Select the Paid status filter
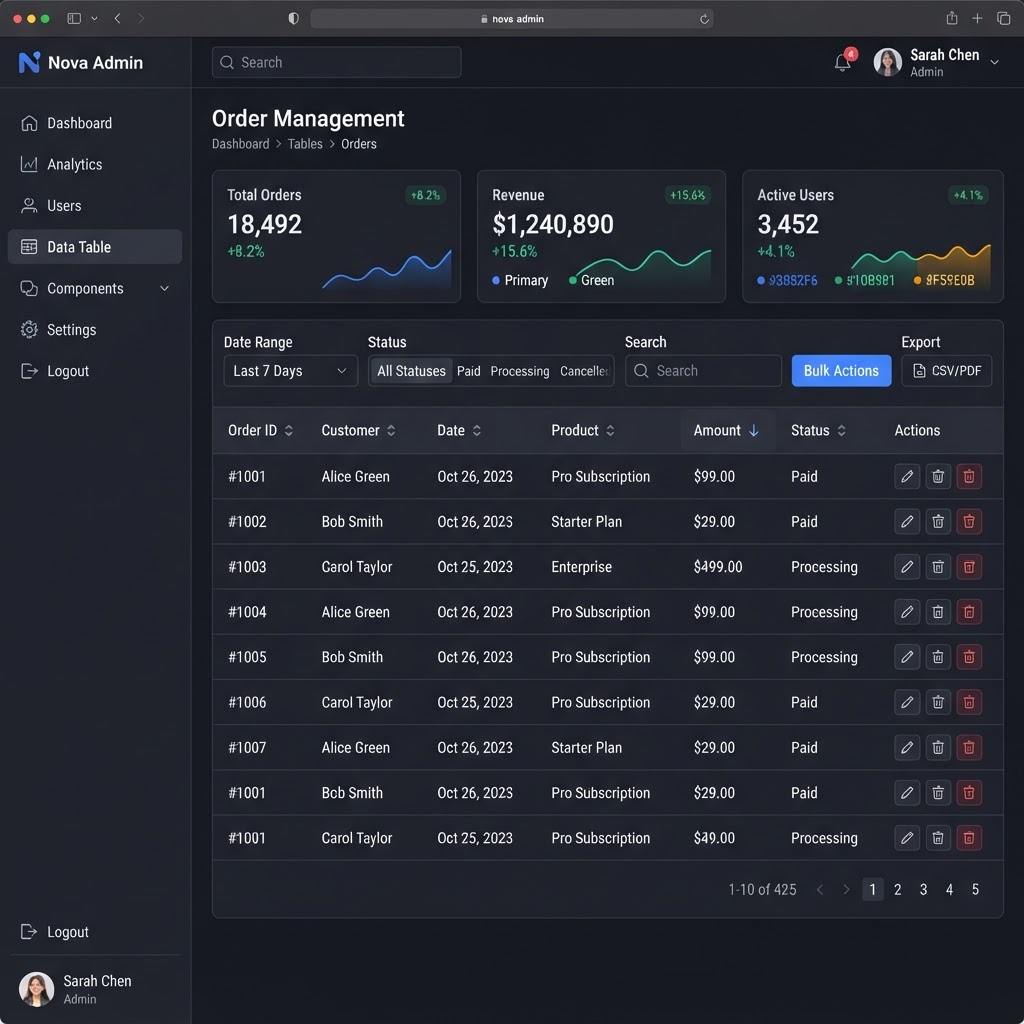The height and width of the screenshot is (1024, 1024). tap(468, 371)
